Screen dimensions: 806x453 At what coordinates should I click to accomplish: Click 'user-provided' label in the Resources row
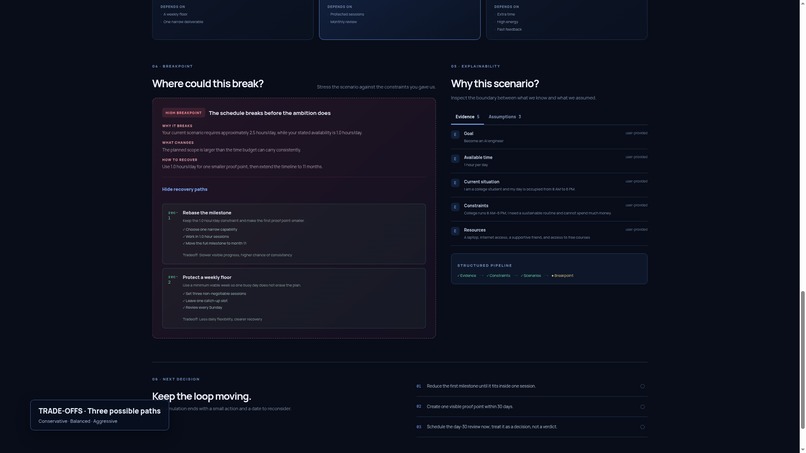click(x=636, y=229)
